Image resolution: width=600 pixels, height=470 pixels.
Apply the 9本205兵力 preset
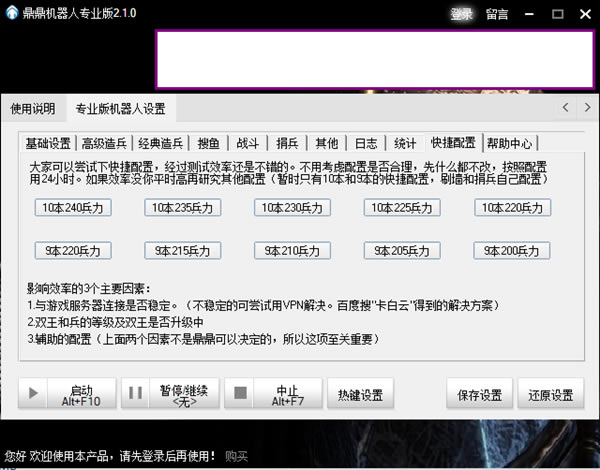point(402,251)
